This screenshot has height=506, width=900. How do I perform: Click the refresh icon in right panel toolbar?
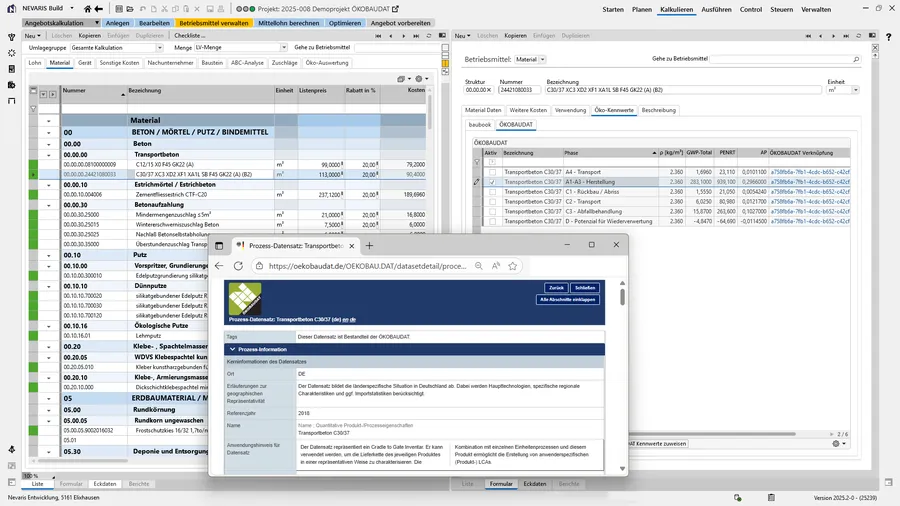859,36
